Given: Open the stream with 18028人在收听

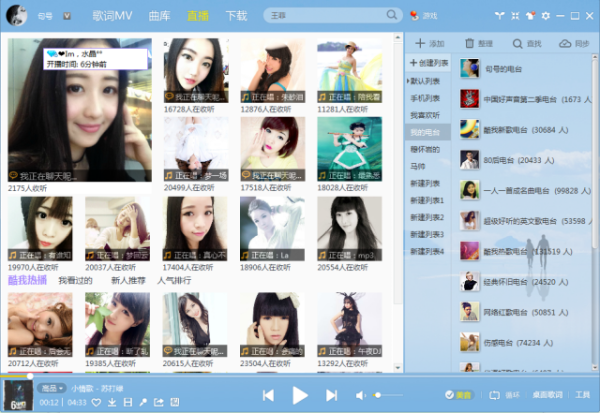Looking at the screenshot, I should (x=349, y=149).
